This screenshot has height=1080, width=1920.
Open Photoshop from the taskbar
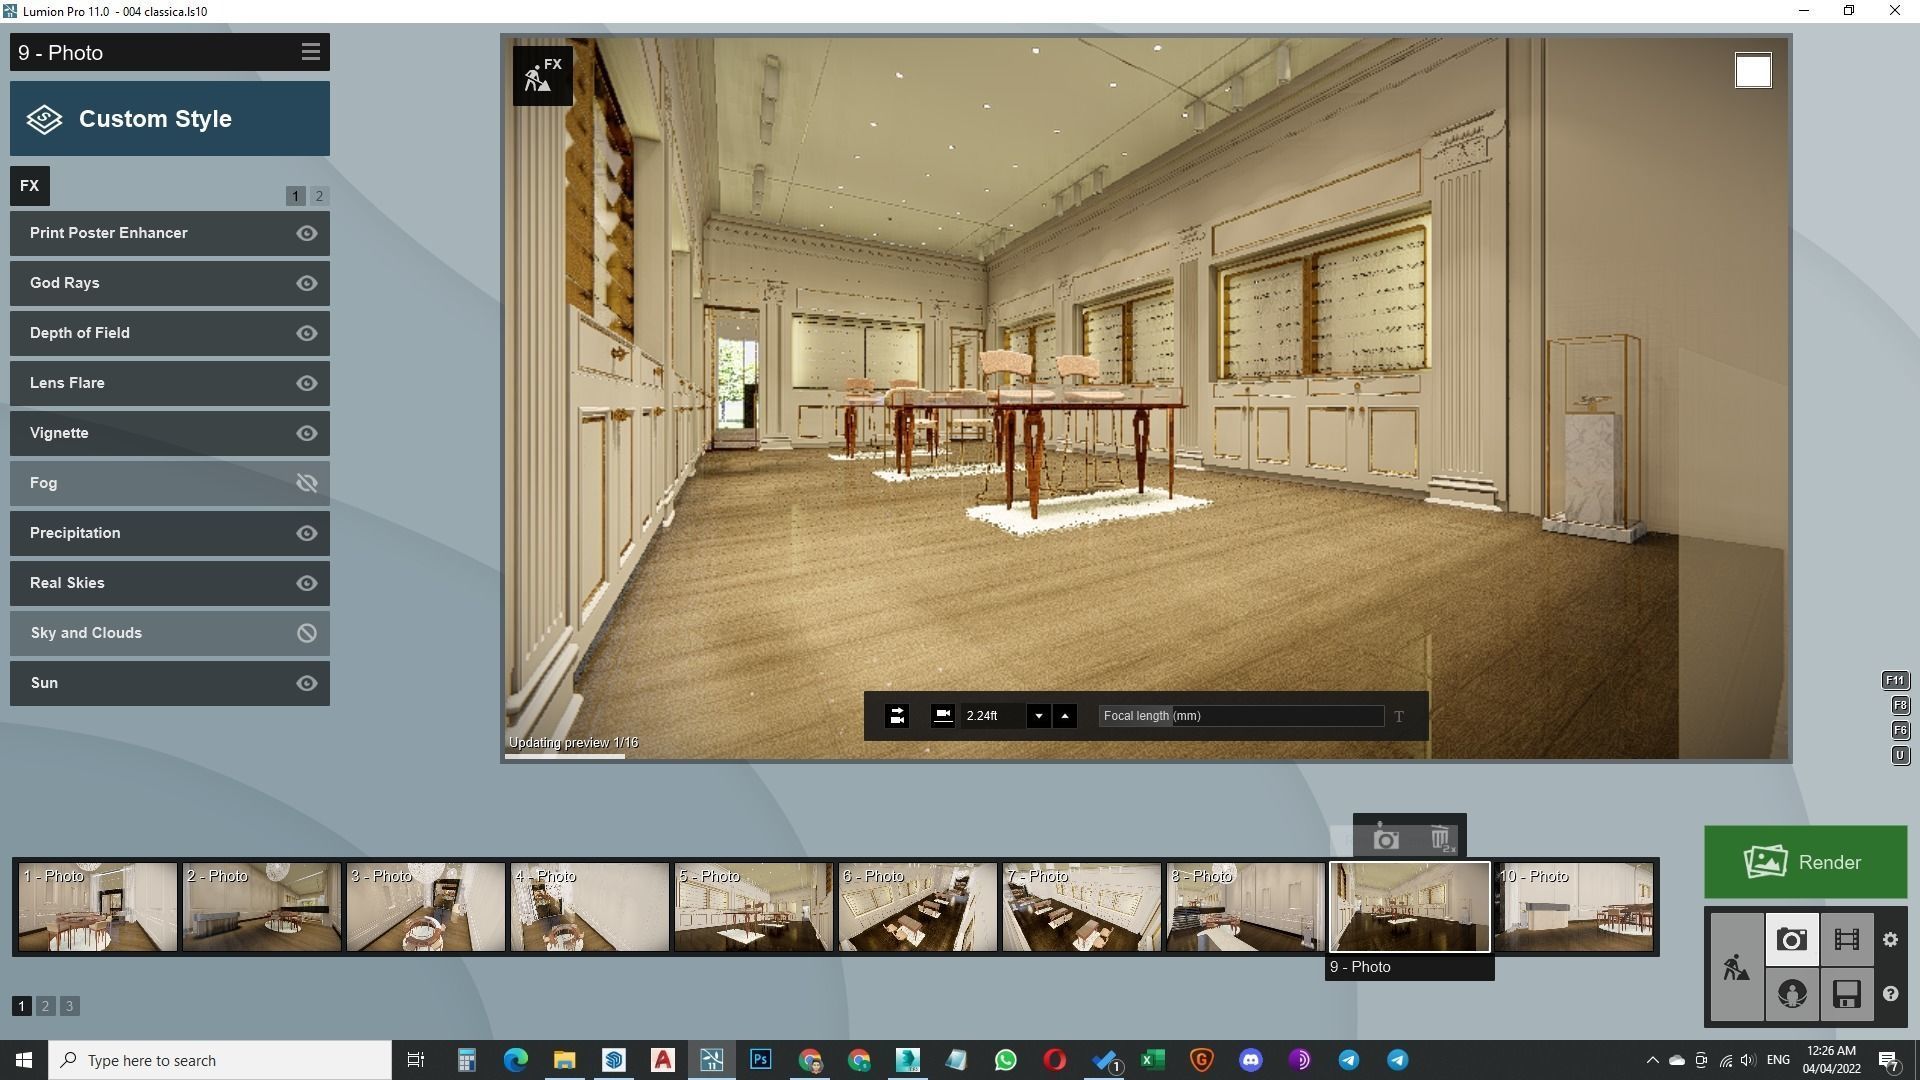pyautogui.click(x=761, y=1060)
